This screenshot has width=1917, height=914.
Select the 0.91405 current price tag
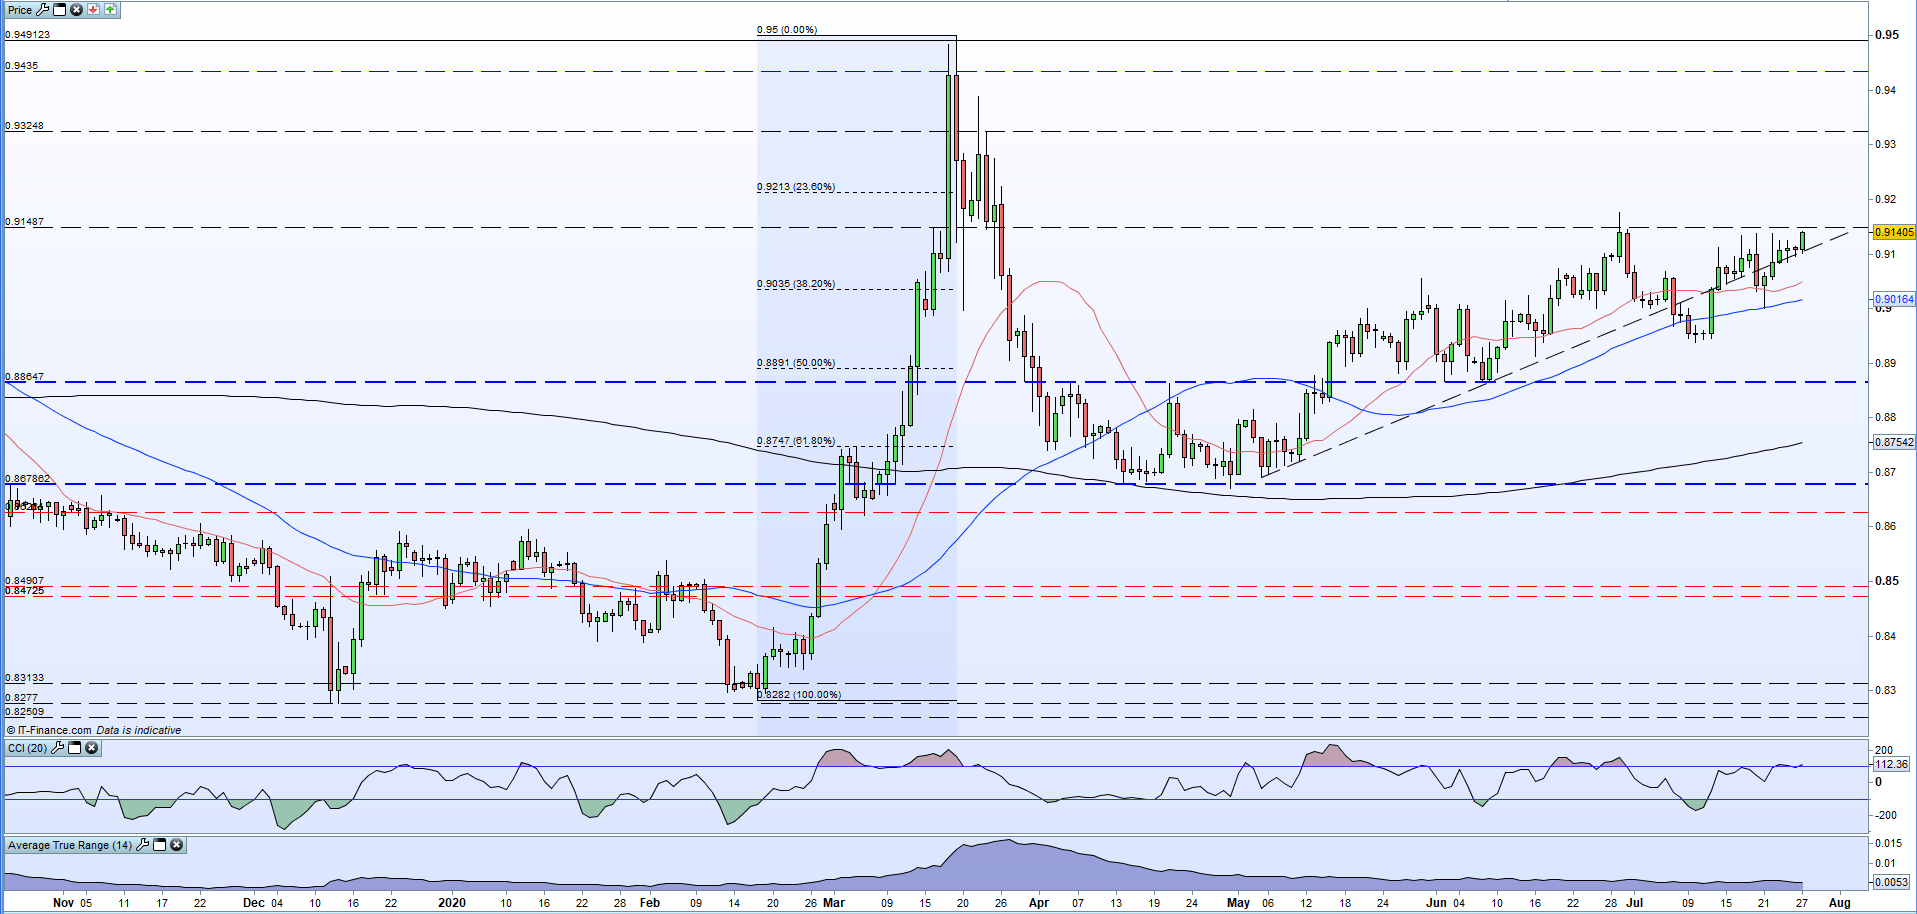1894,232
